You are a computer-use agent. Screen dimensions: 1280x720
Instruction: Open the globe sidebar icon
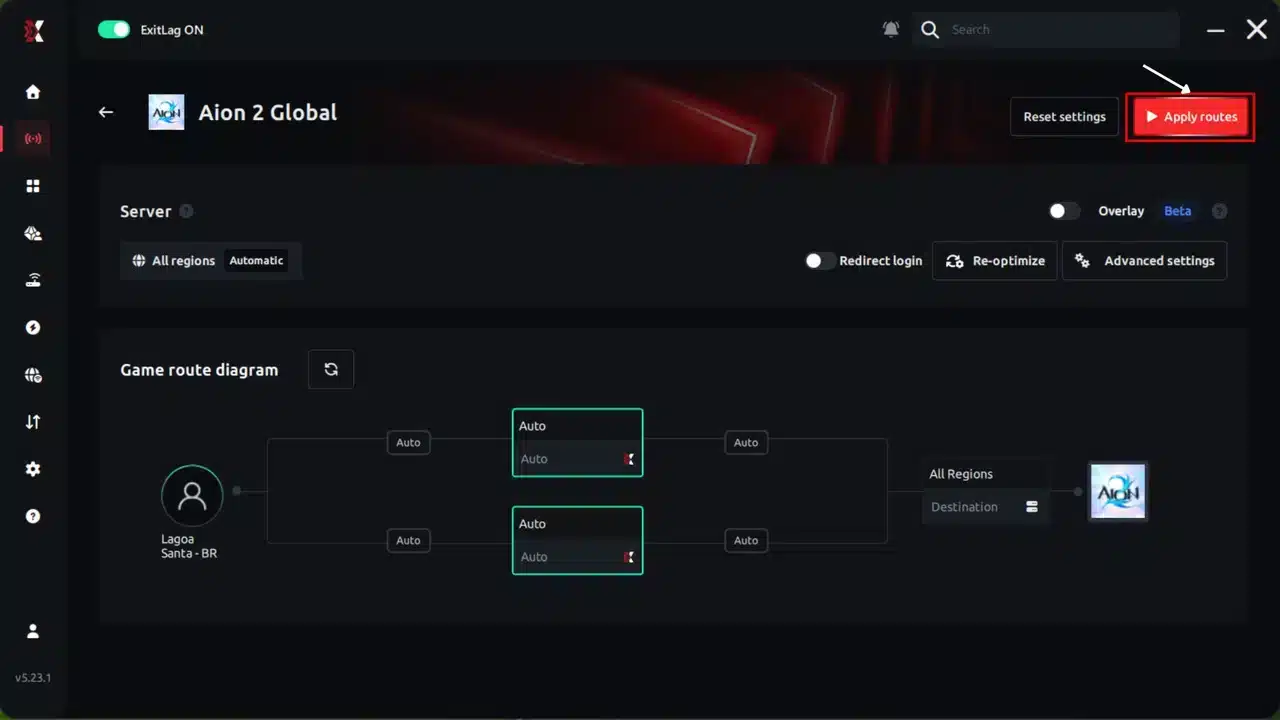(x=33, y=375)
